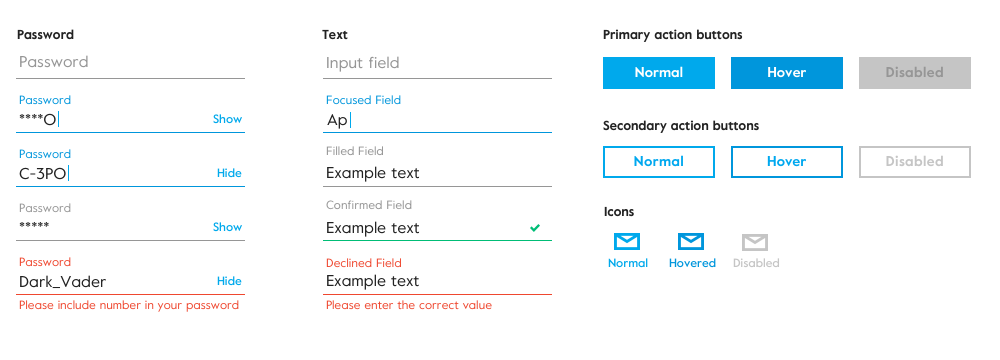The image size is (1000, 360).
Task: Click the Dark_Vader password text
Action: (62, 282)
